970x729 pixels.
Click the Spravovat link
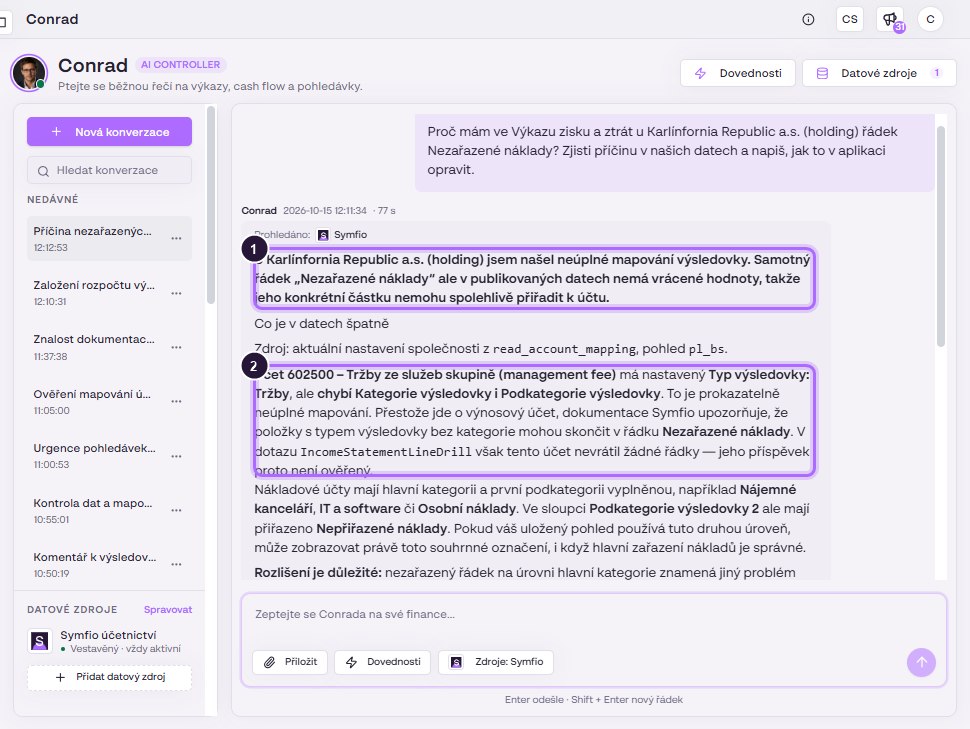click(168, 610)
